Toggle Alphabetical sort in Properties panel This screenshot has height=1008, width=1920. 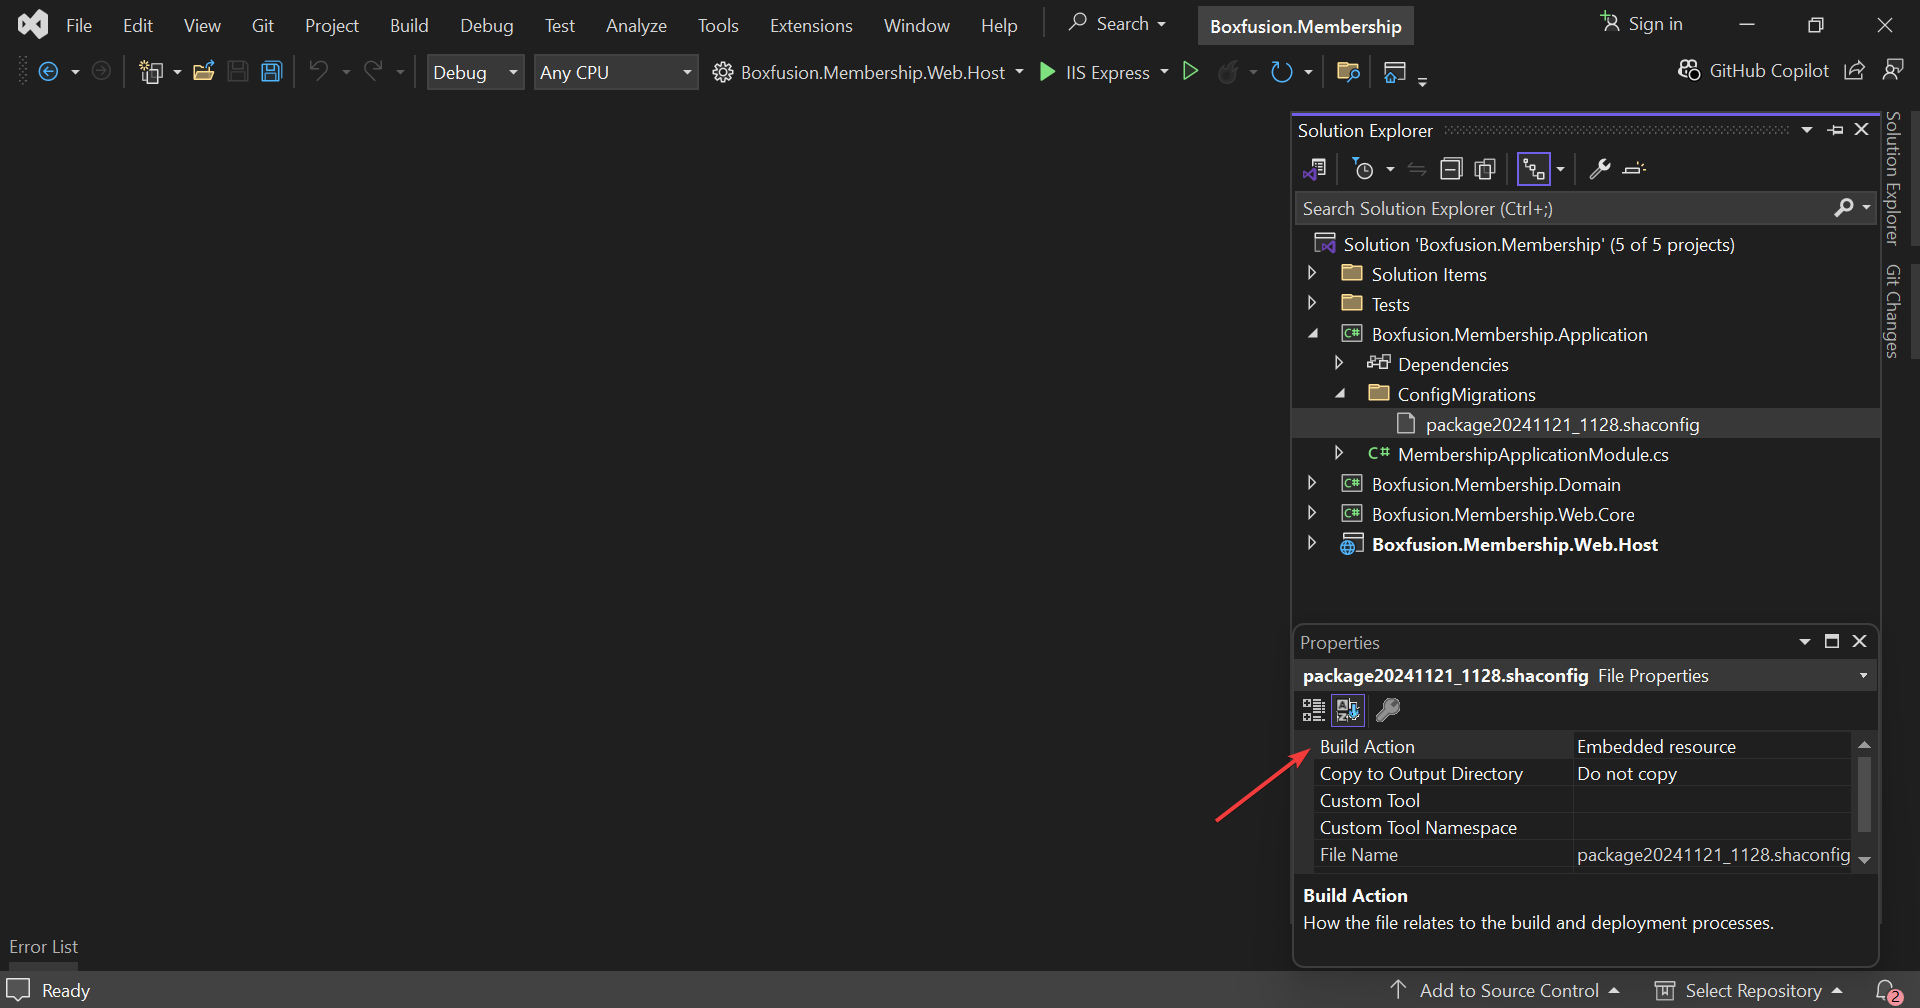[x=1348, y=711]
